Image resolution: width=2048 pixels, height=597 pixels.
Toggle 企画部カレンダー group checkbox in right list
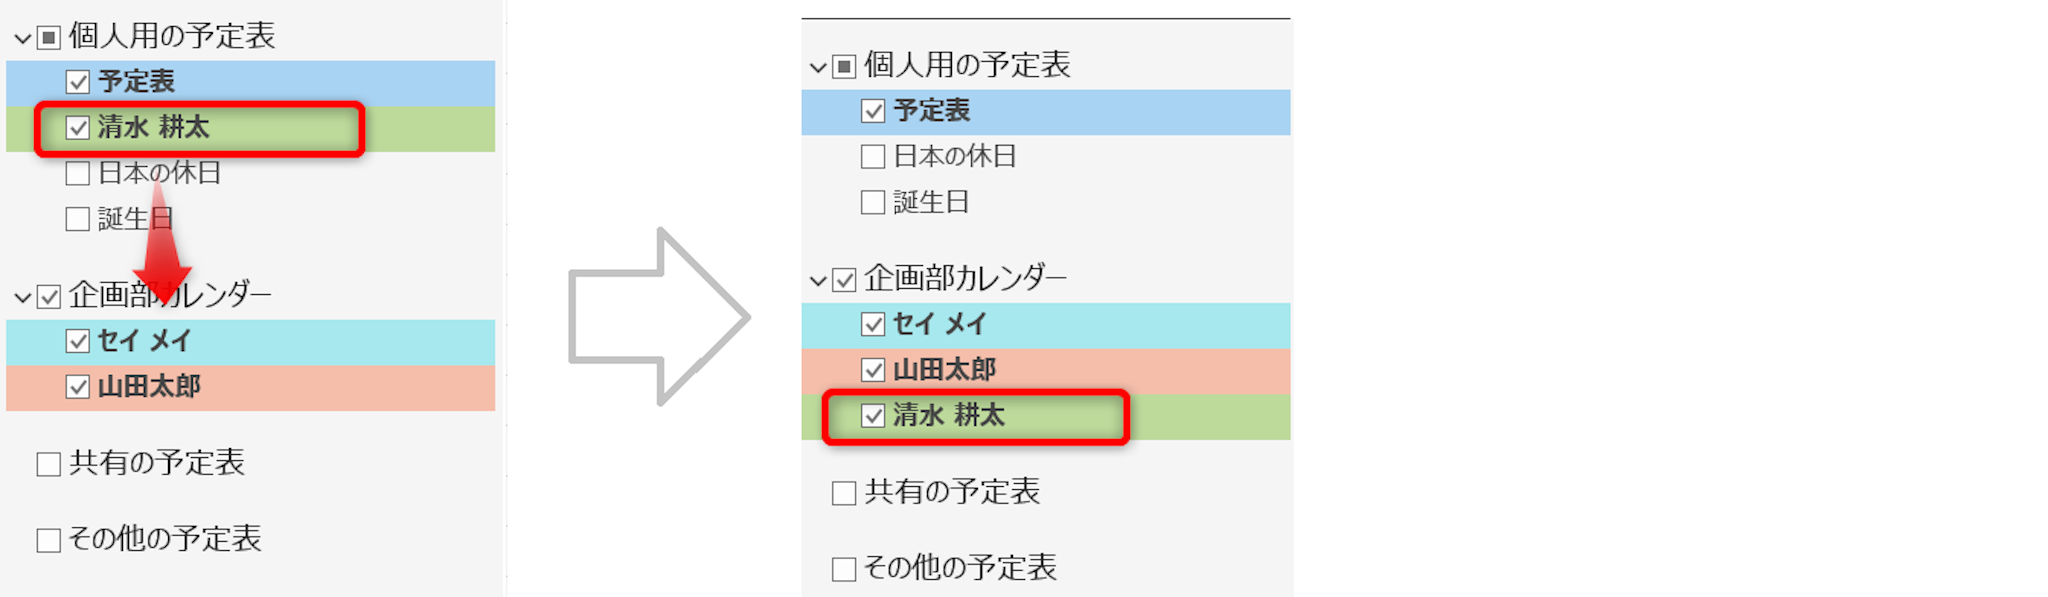point(844,280)
